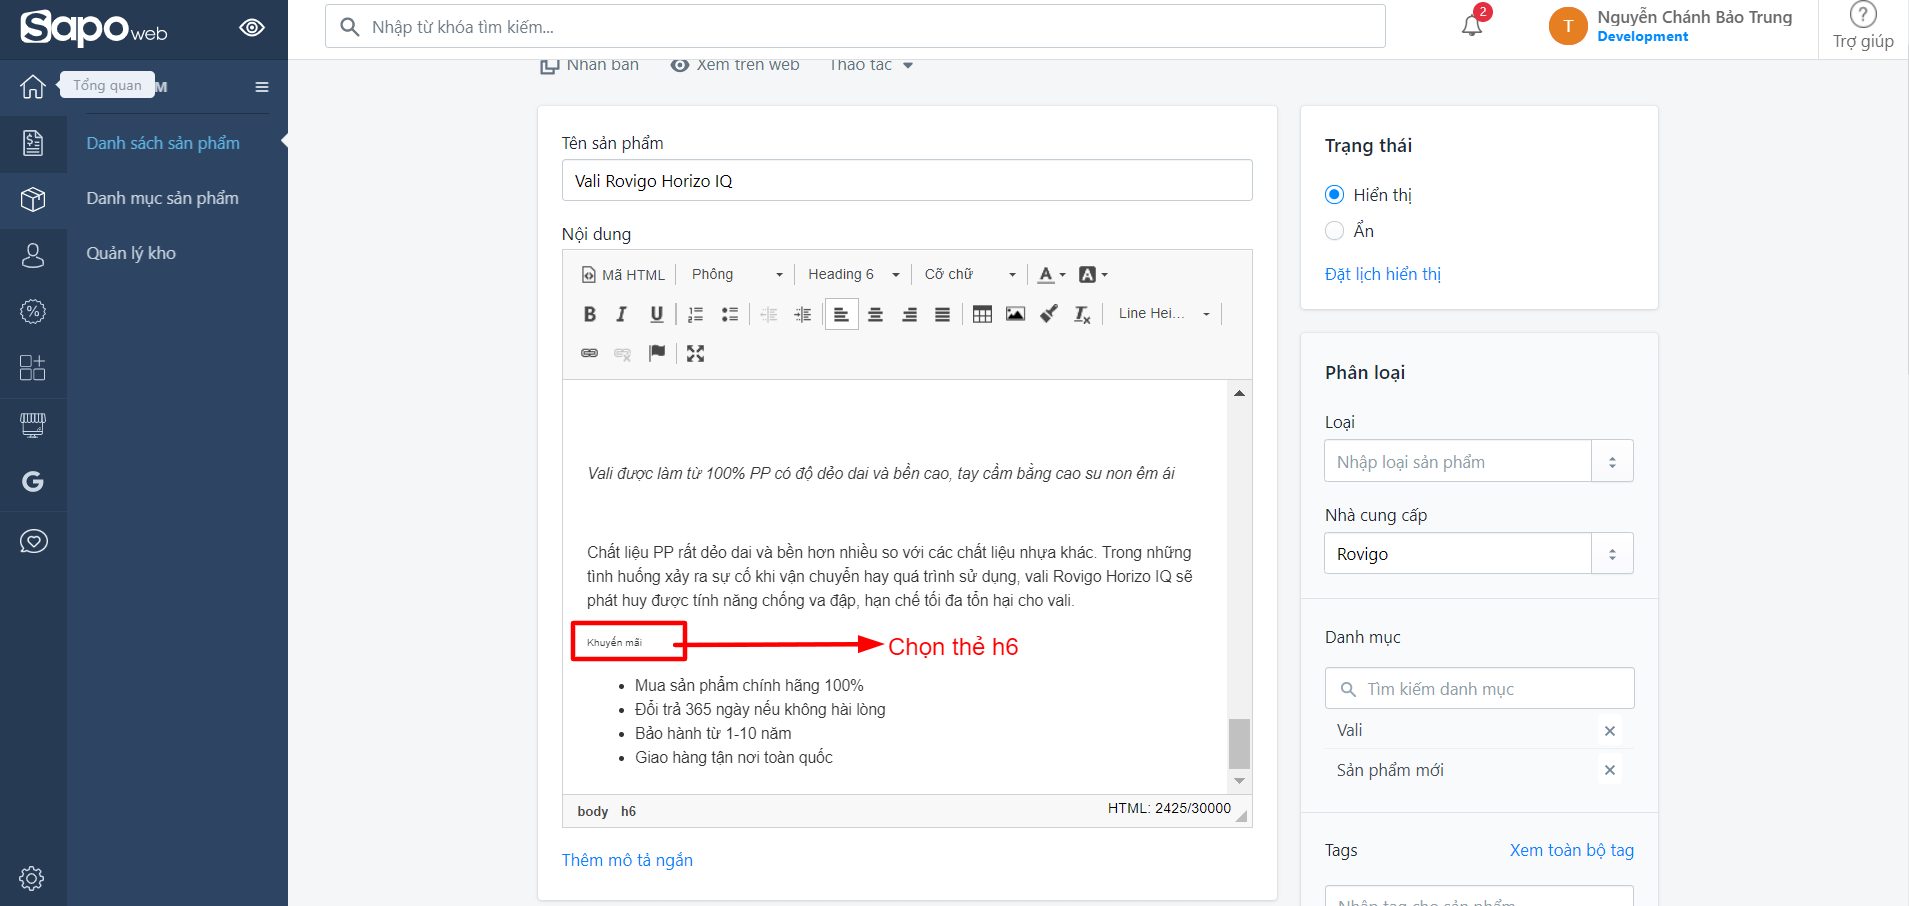The image size is (1909, 906).
Task: Remove the Sản phẩm mới category
Action: tap(1610, 770)
